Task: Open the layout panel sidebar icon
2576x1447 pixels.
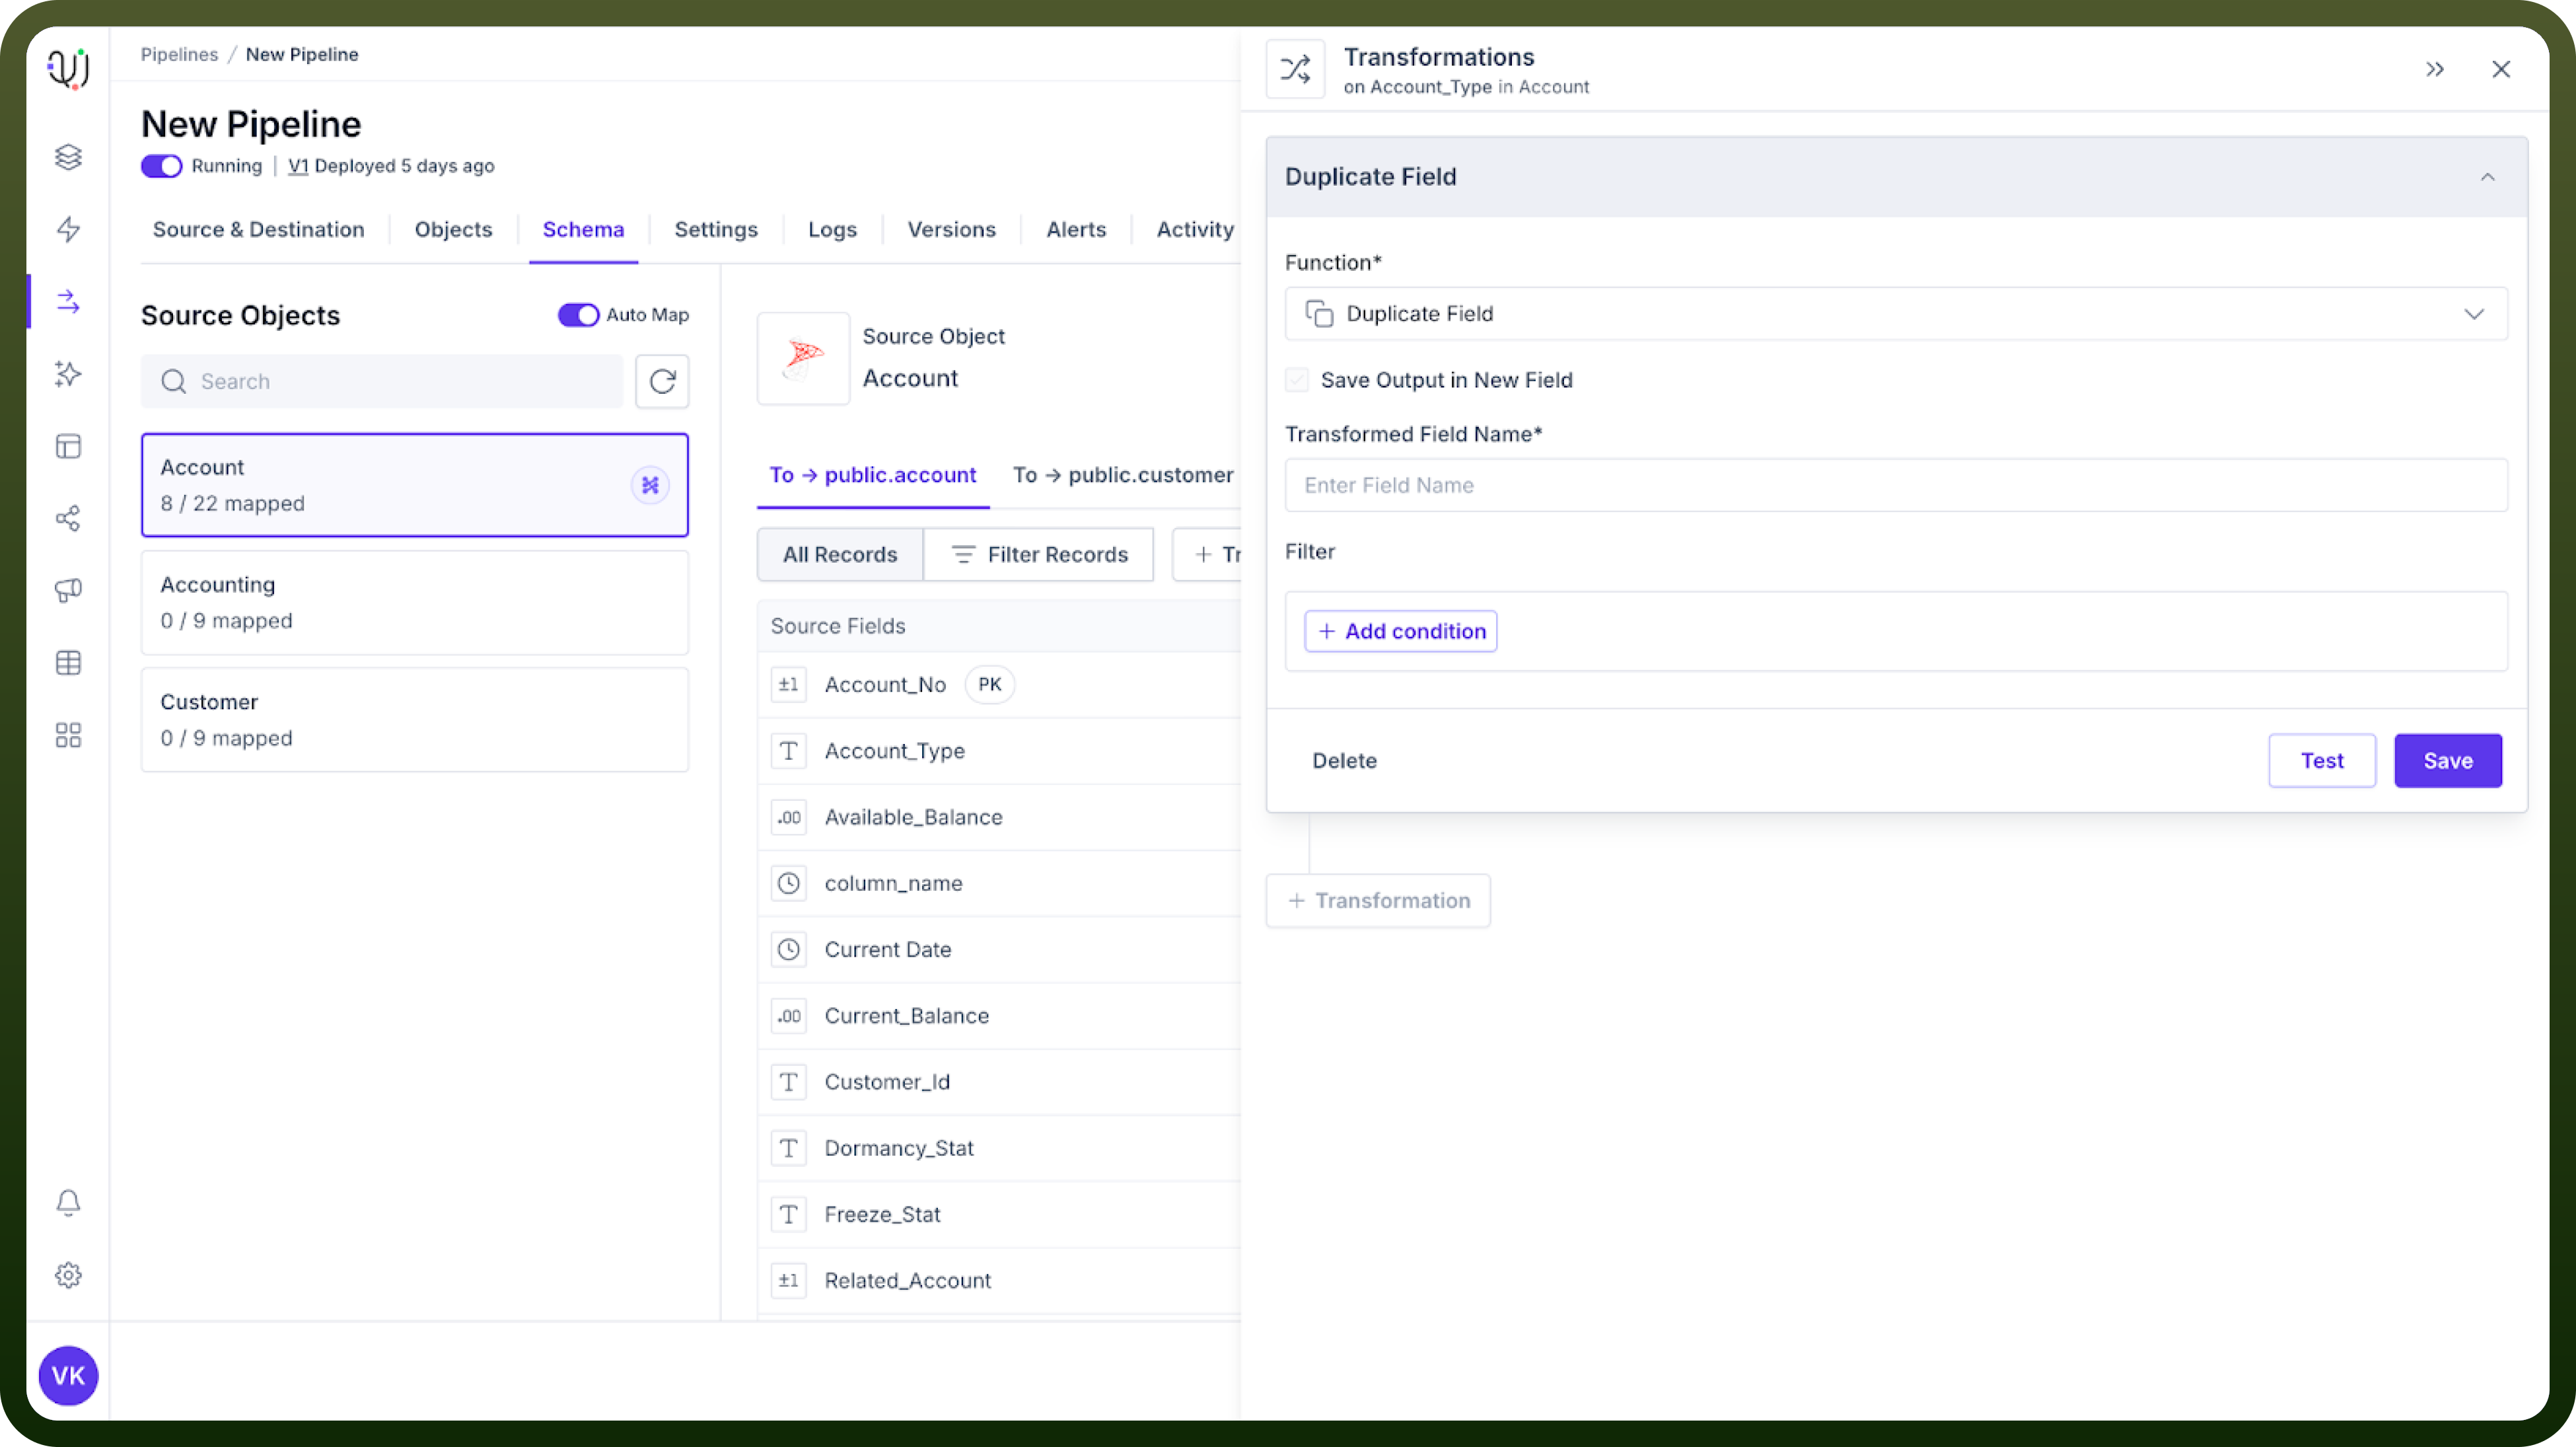Action: 68,446
